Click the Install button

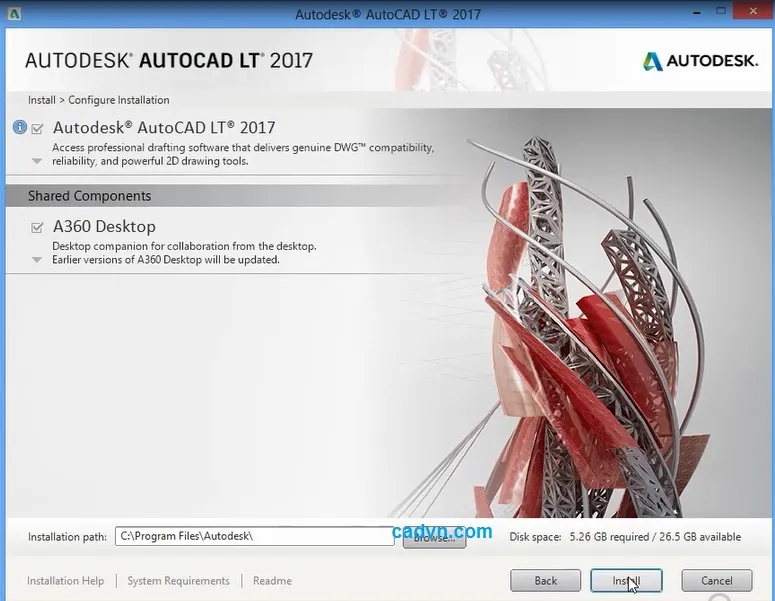click(626, 581)
